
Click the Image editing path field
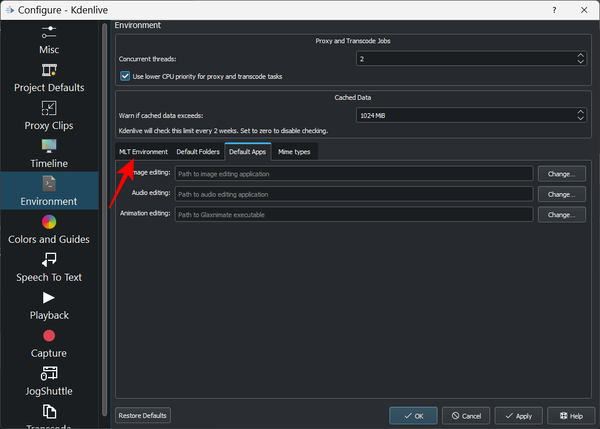pyautogui.click(x=354, y=174)
